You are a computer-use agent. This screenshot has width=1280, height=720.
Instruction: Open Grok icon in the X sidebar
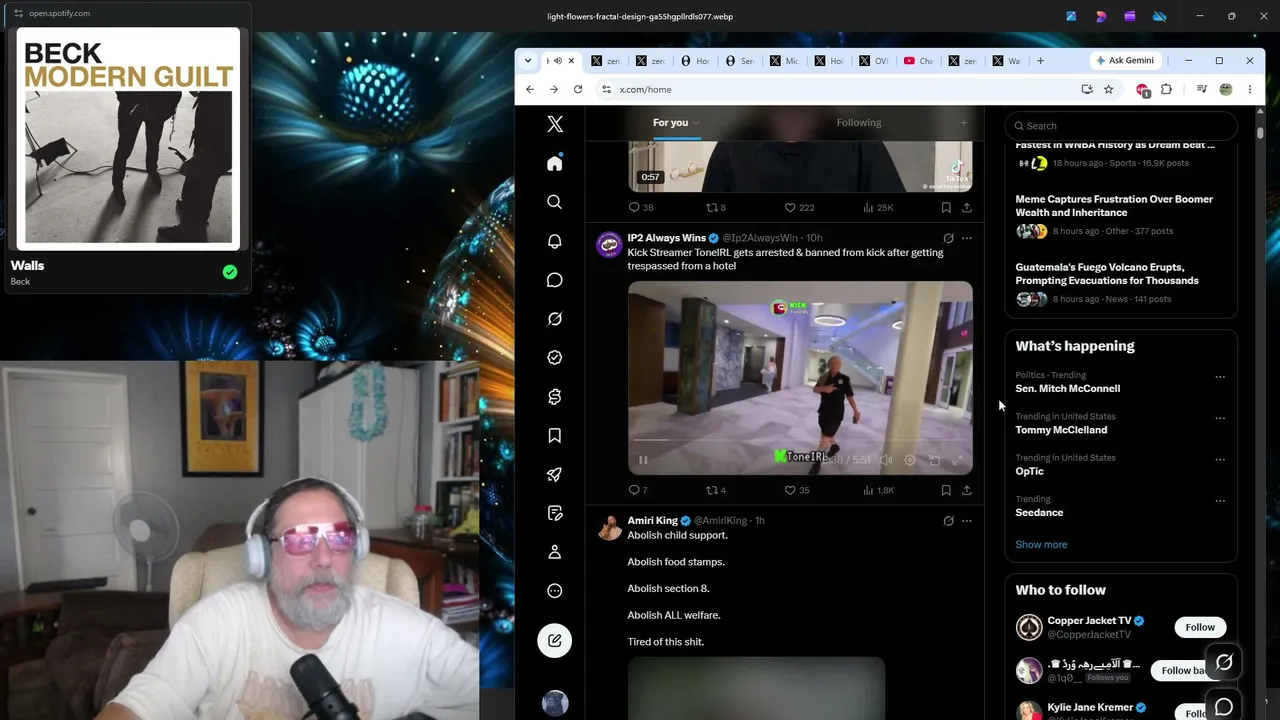point(555,319)
